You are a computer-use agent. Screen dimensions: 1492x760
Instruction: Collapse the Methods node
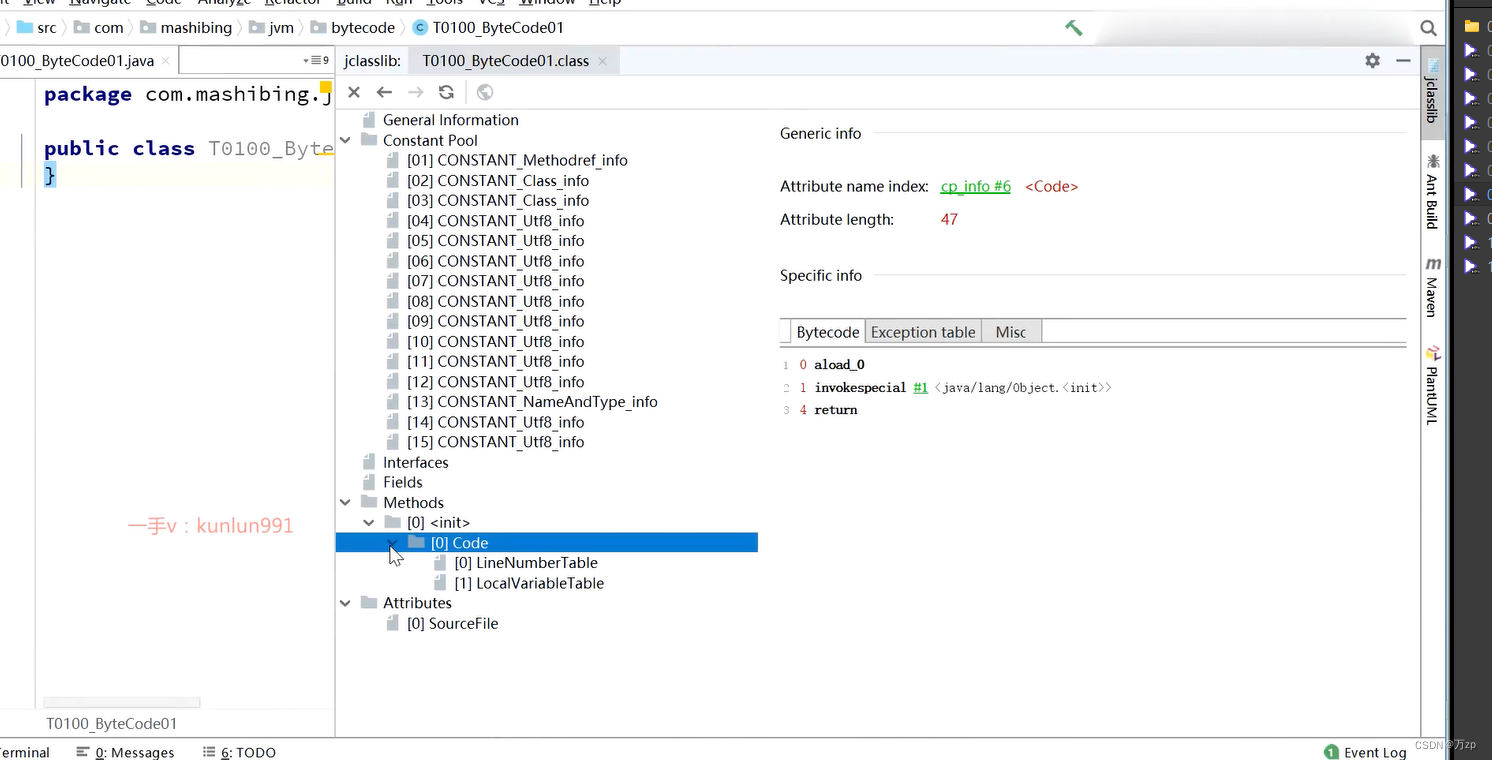pos(346,503)
